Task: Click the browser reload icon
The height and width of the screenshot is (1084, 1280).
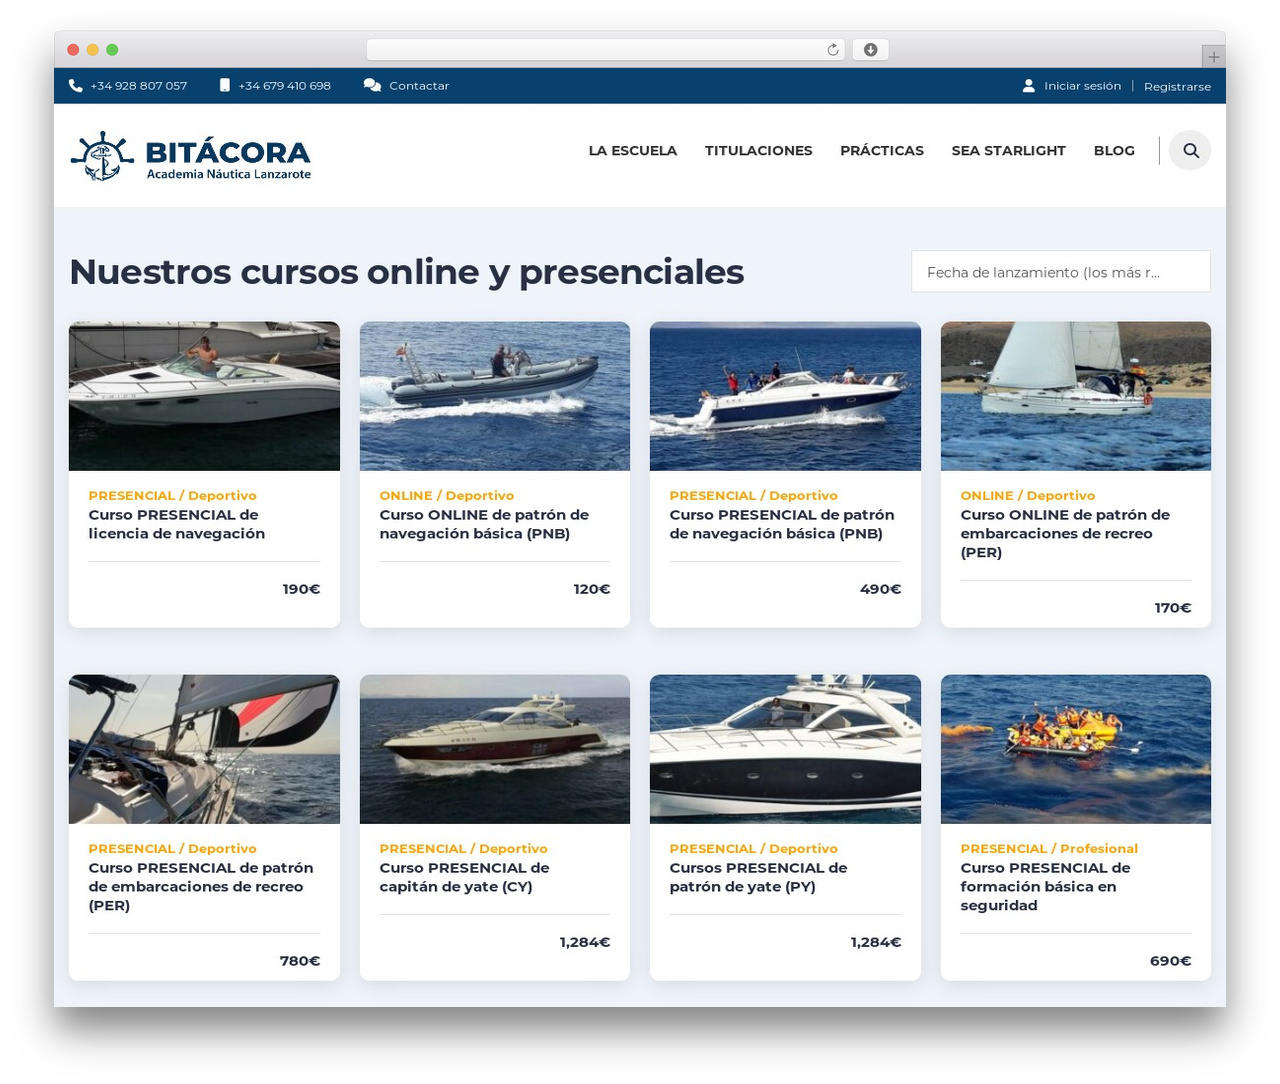Action: tap(832, 50)
